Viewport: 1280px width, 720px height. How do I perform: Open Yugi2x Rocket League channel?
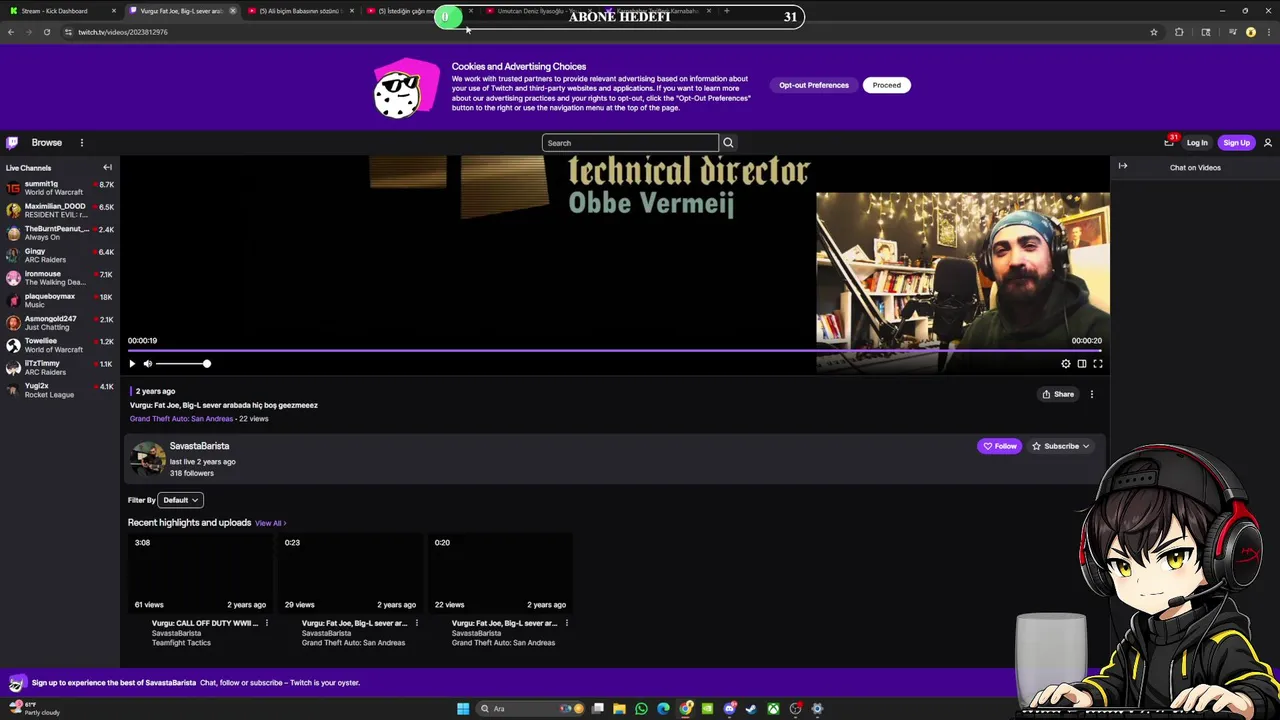[x=60, y=390]
